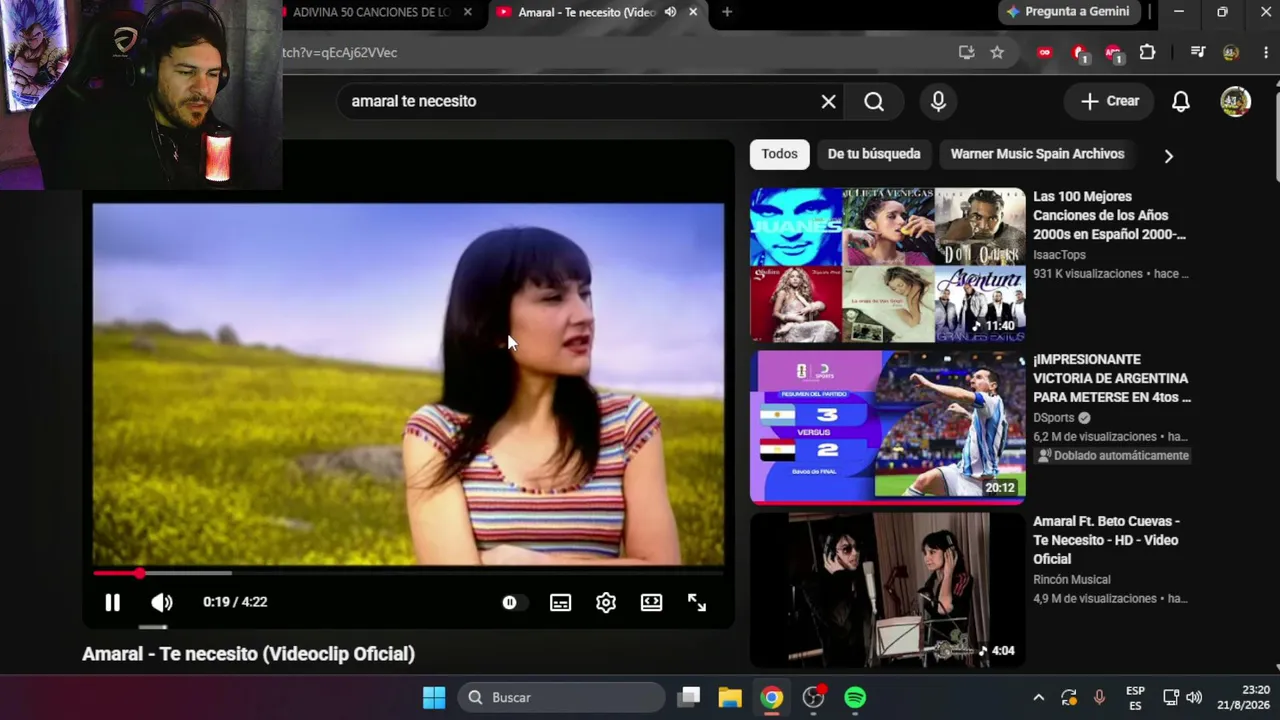This screenshot has width=1280, height=720.
Task: Turn on subtitles in the video player
Action: [x=560, y=602]
